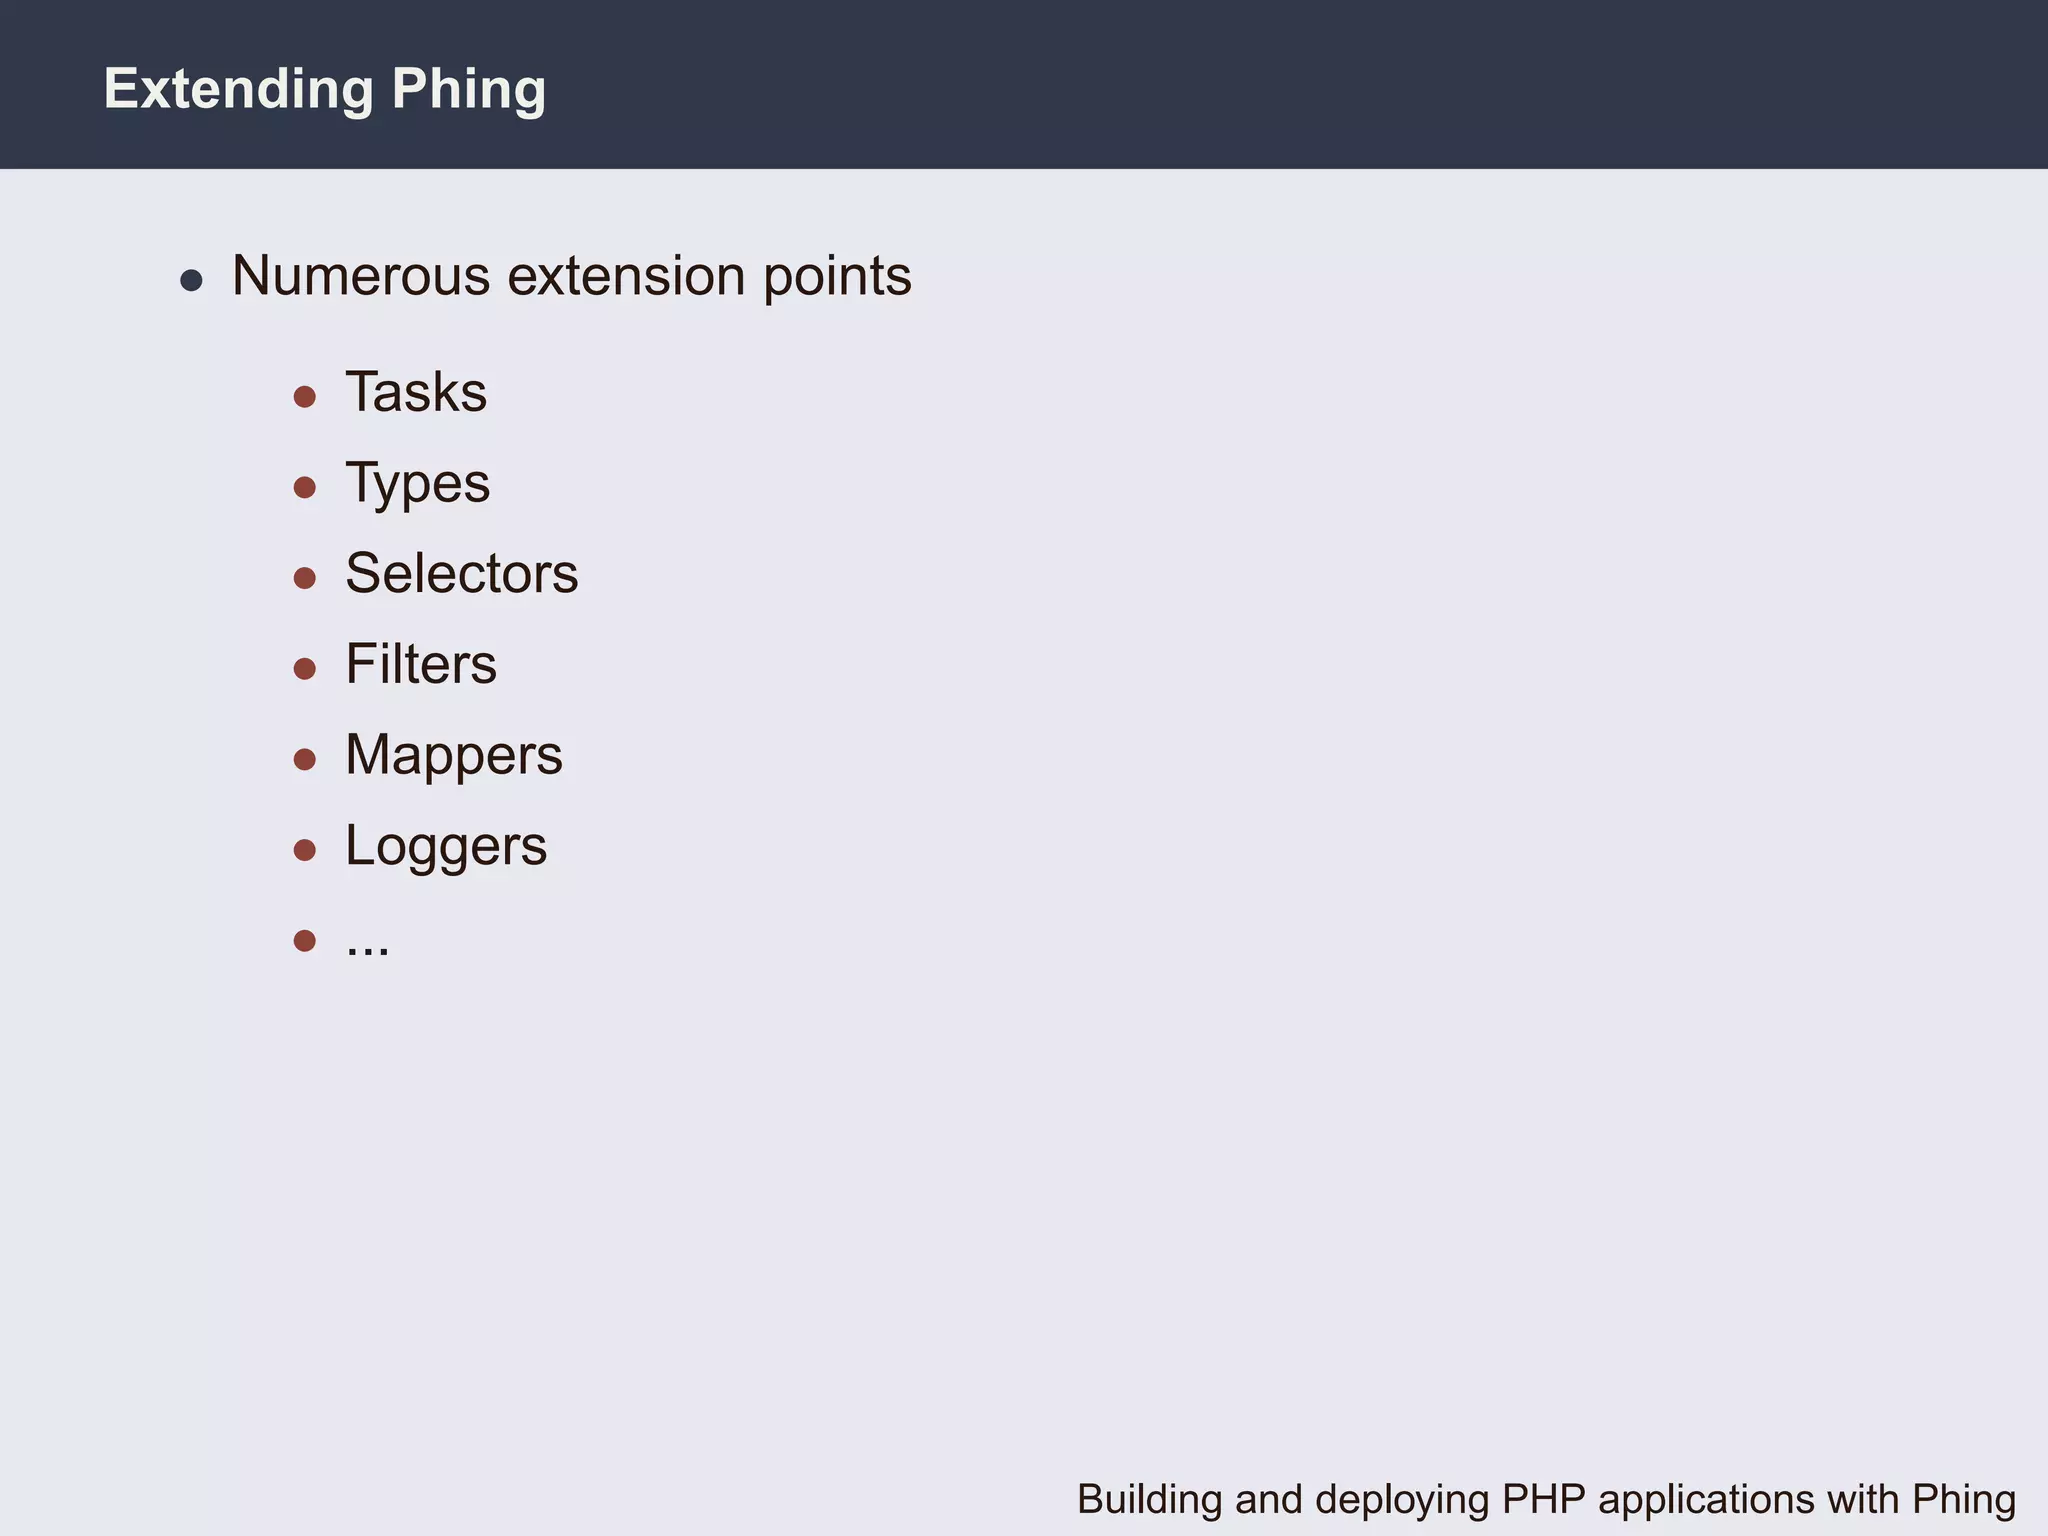Viewport: 2048px width, 1536px height.
Task: Select the 'Tasks' list item text
Action: (x=416, y=392)
